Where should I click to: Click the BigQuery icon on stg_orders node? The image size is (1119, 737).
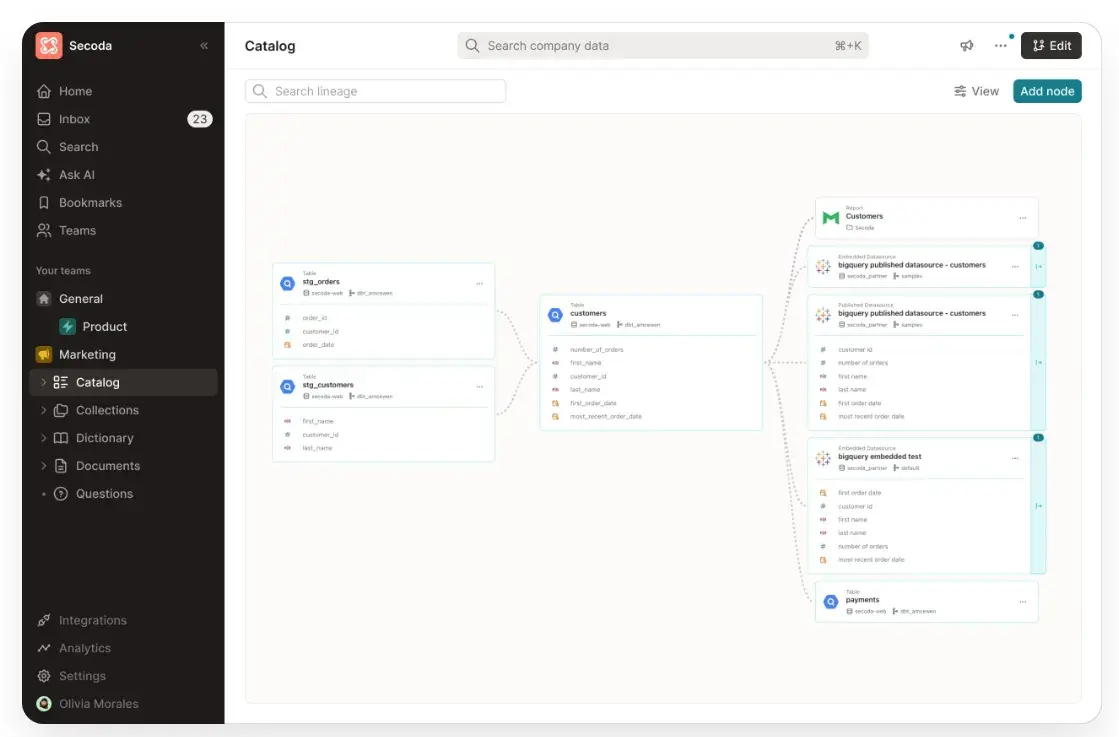click(x=288, y=283)
